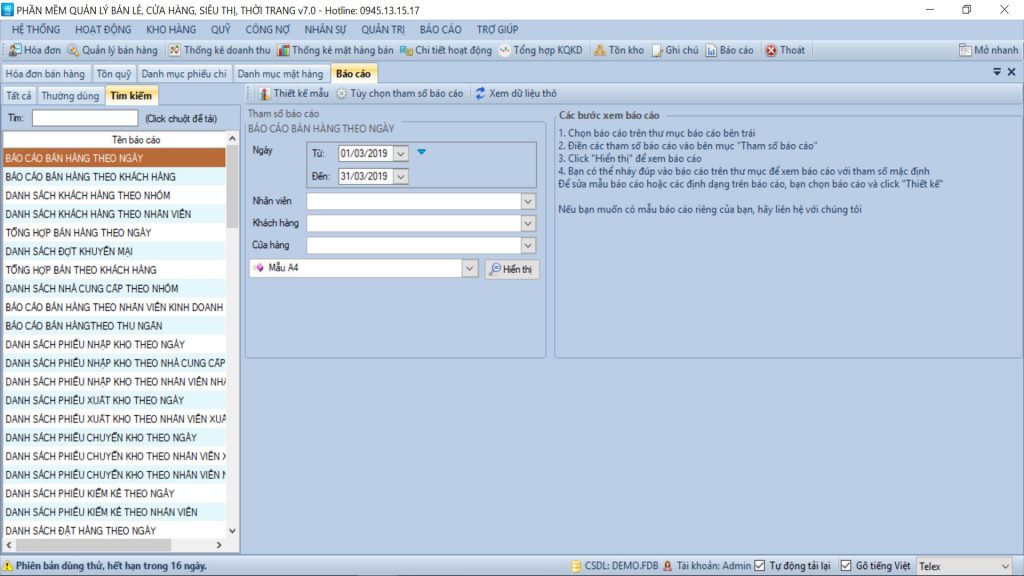
Task: Toggle the Tự động tải lại checkbox
Action: click(x=759, y=566)
